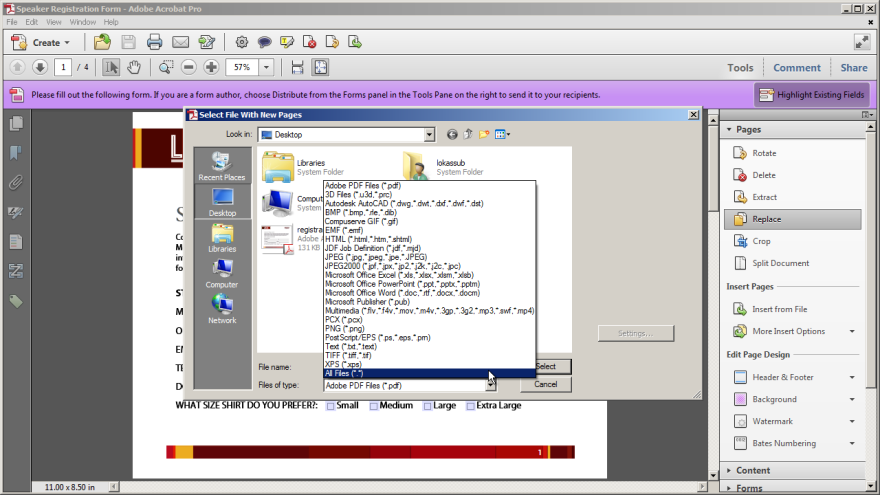
Task: Open the Tools pane tab
Action: tap(740, 67)
